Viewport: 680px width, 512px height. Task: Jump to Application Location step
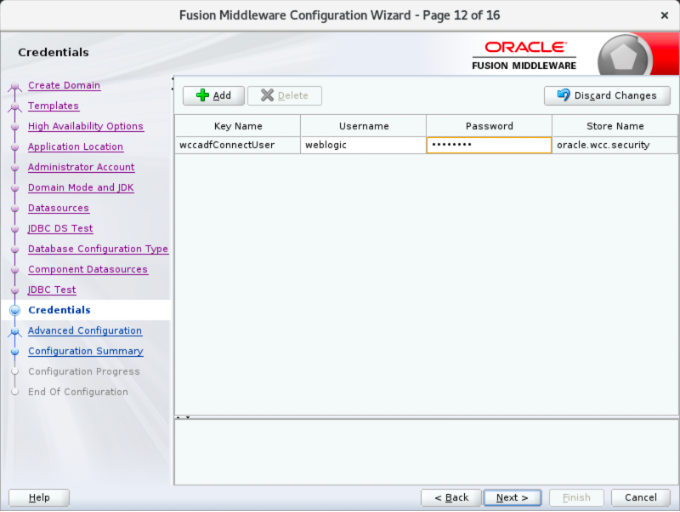(x=75, y=147)
